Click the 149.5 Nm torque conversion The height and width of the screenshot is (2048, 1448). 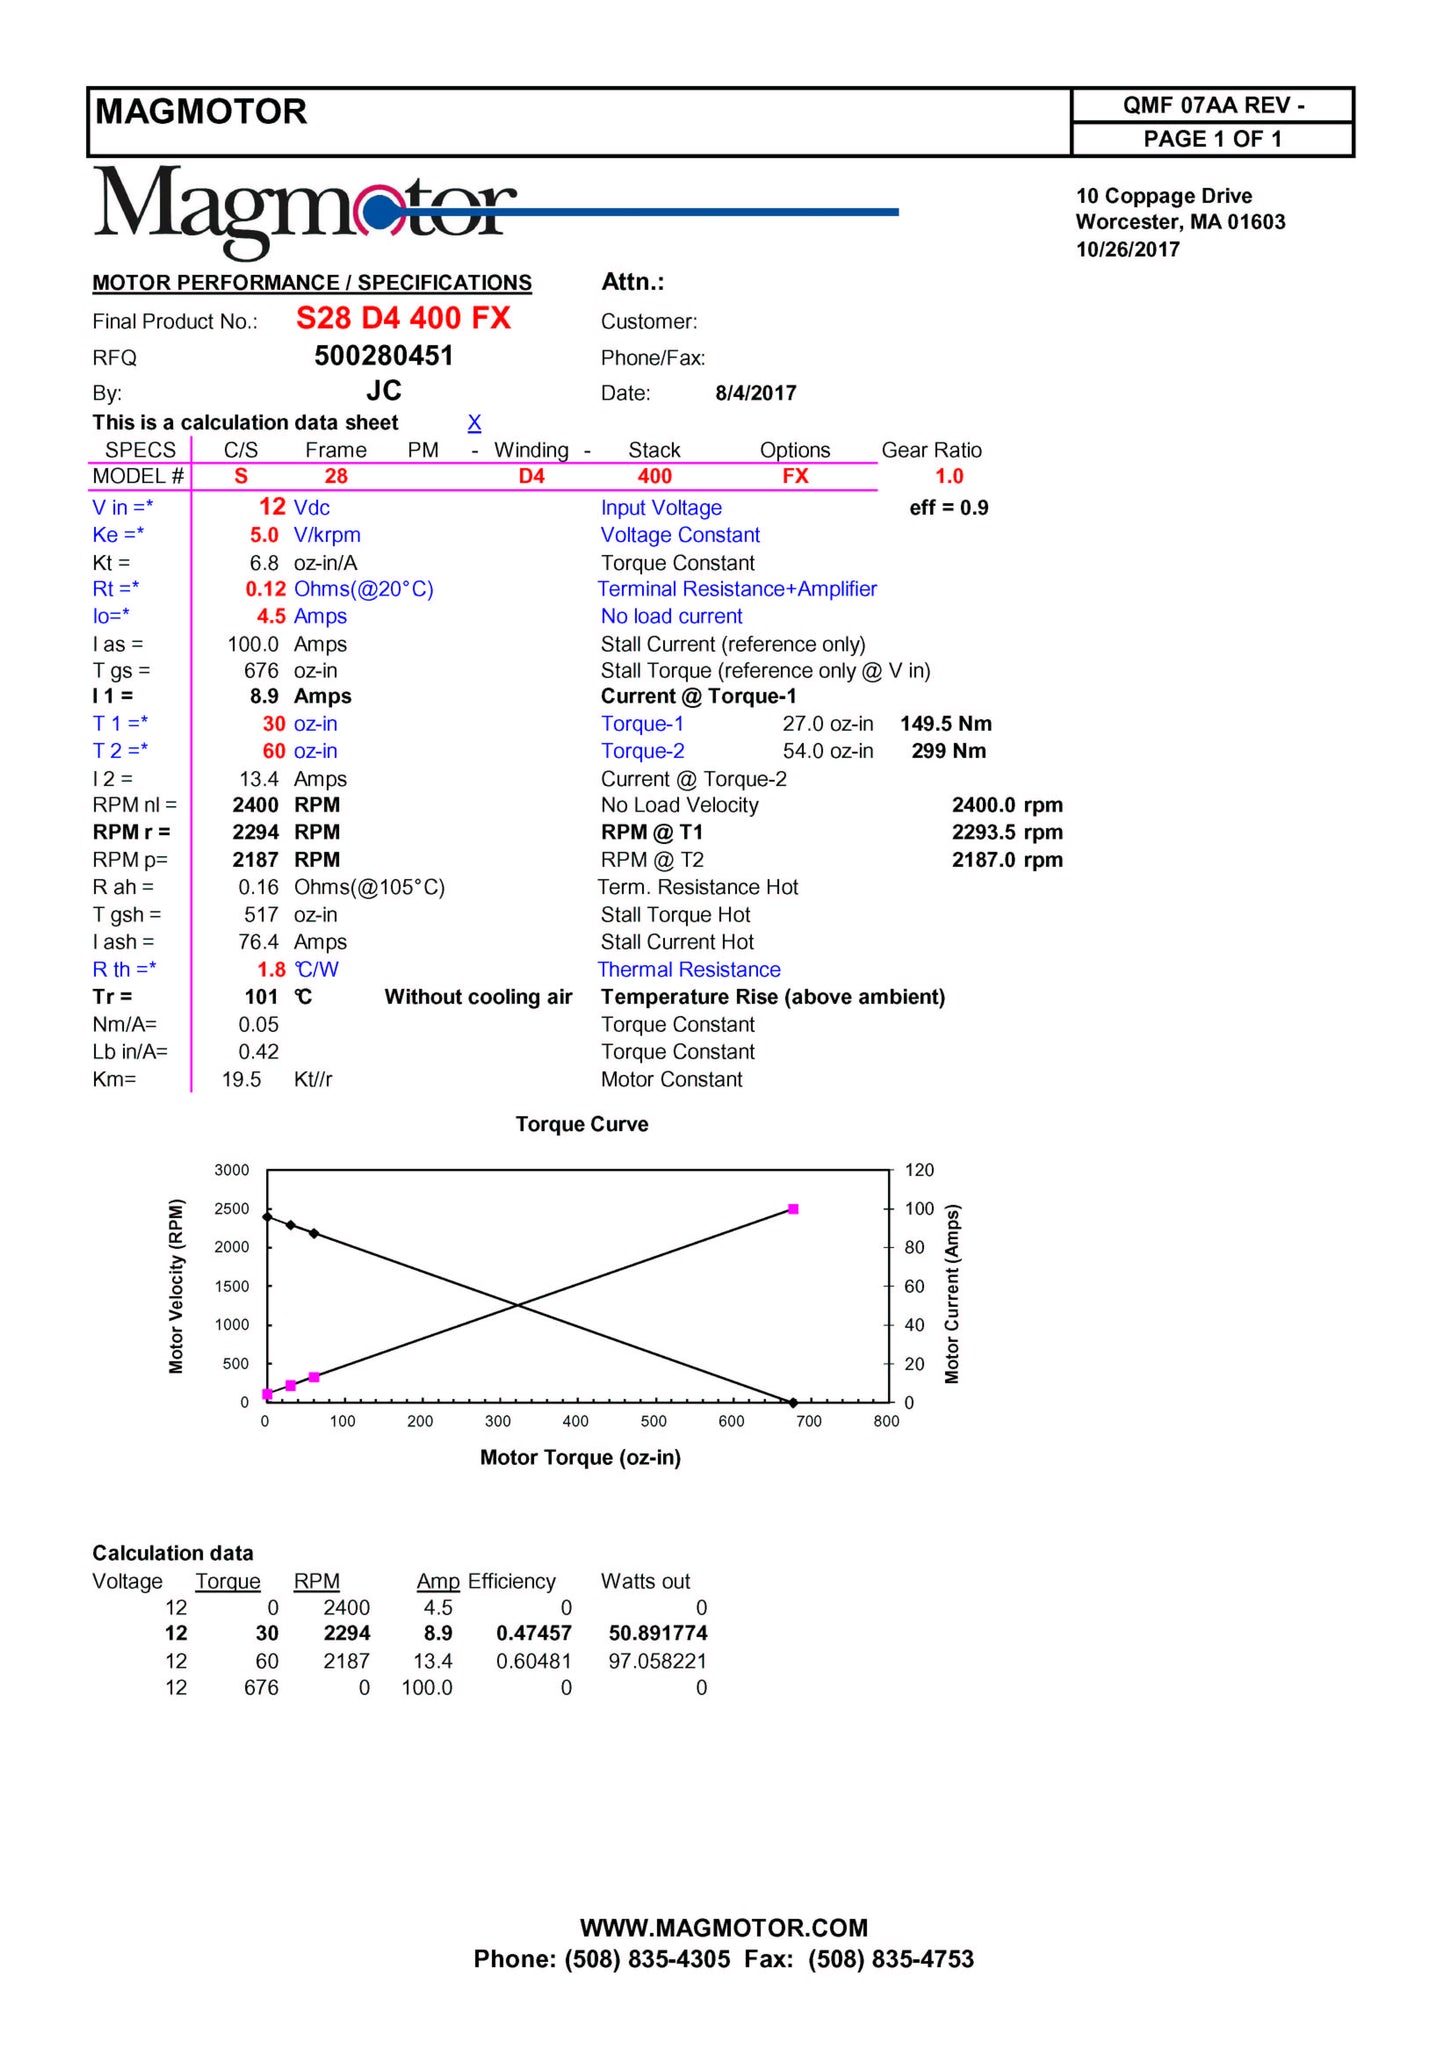click(x=946, y=723)
